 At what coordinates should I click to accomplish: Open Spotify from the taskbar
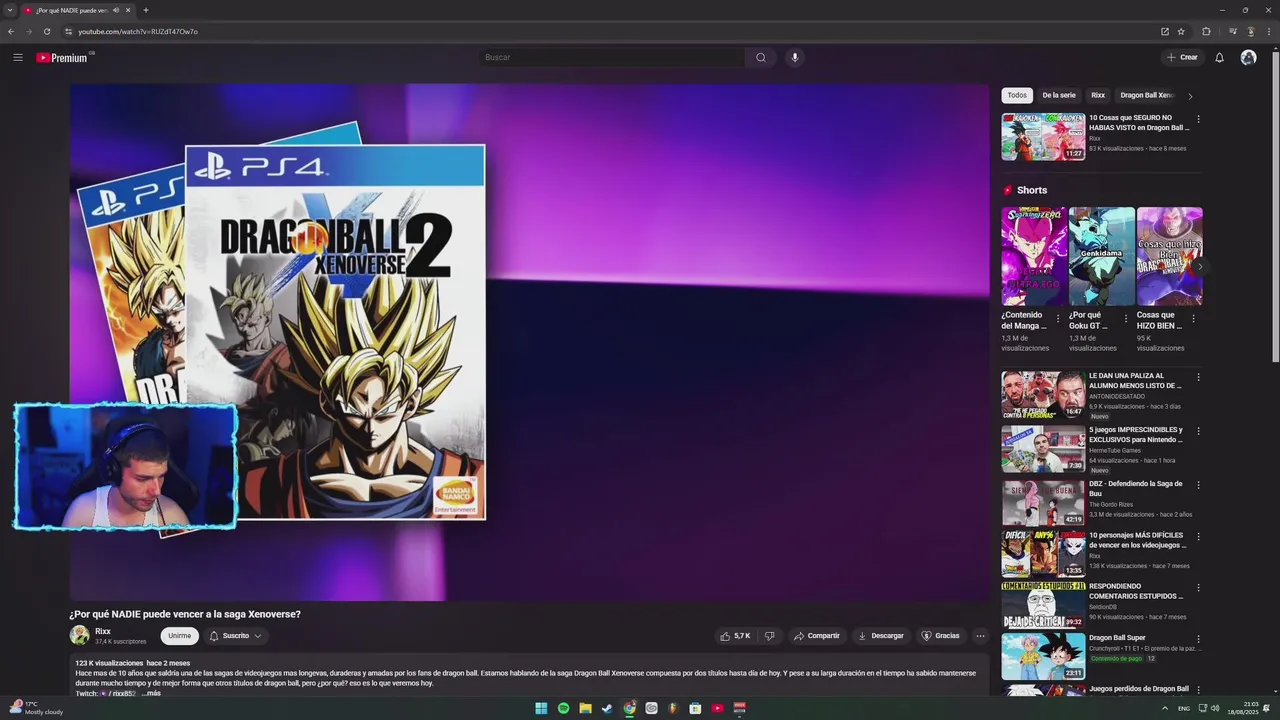pos(563,708)
